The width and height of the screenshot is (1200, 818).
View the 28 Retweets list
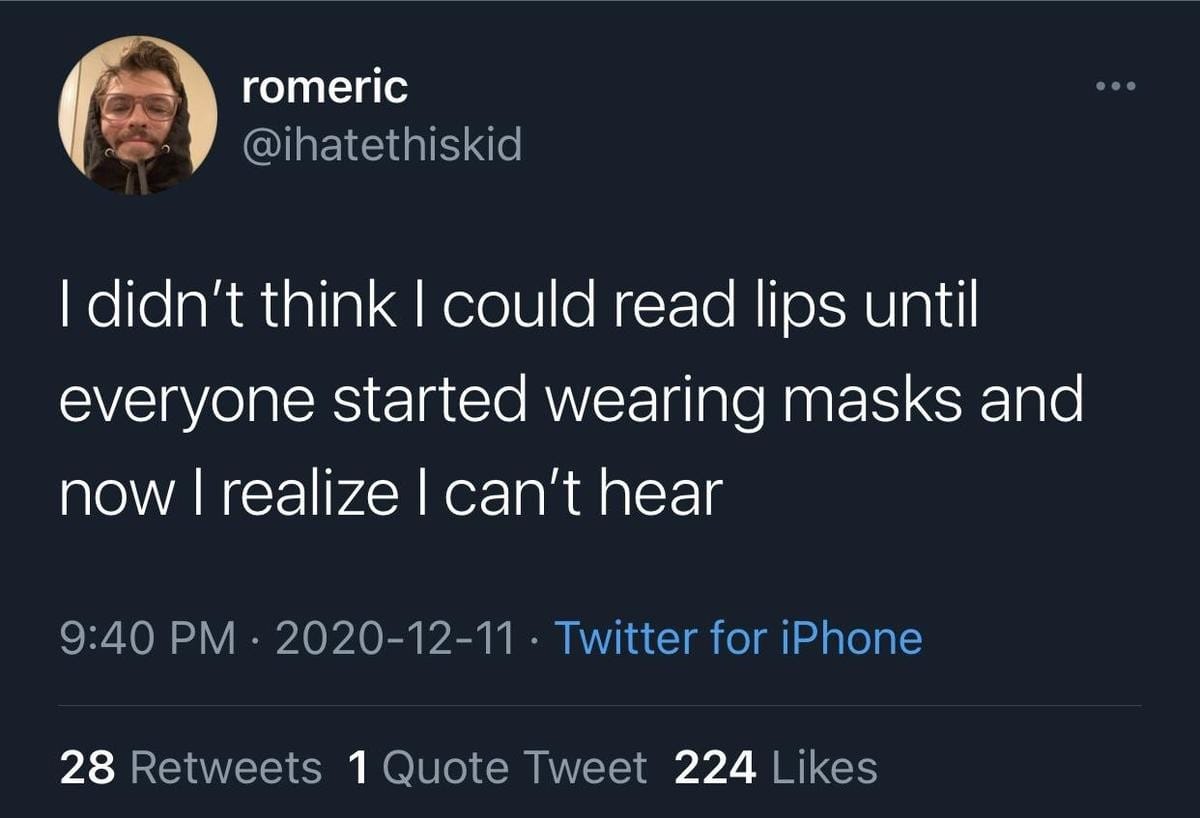pyautogui.click(x=190, y=768)
